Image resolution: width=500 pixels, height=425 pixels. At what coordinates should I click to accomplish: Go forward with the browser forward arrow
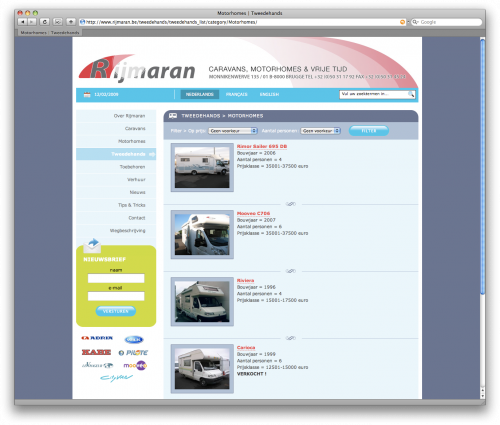tap(32, 22)
